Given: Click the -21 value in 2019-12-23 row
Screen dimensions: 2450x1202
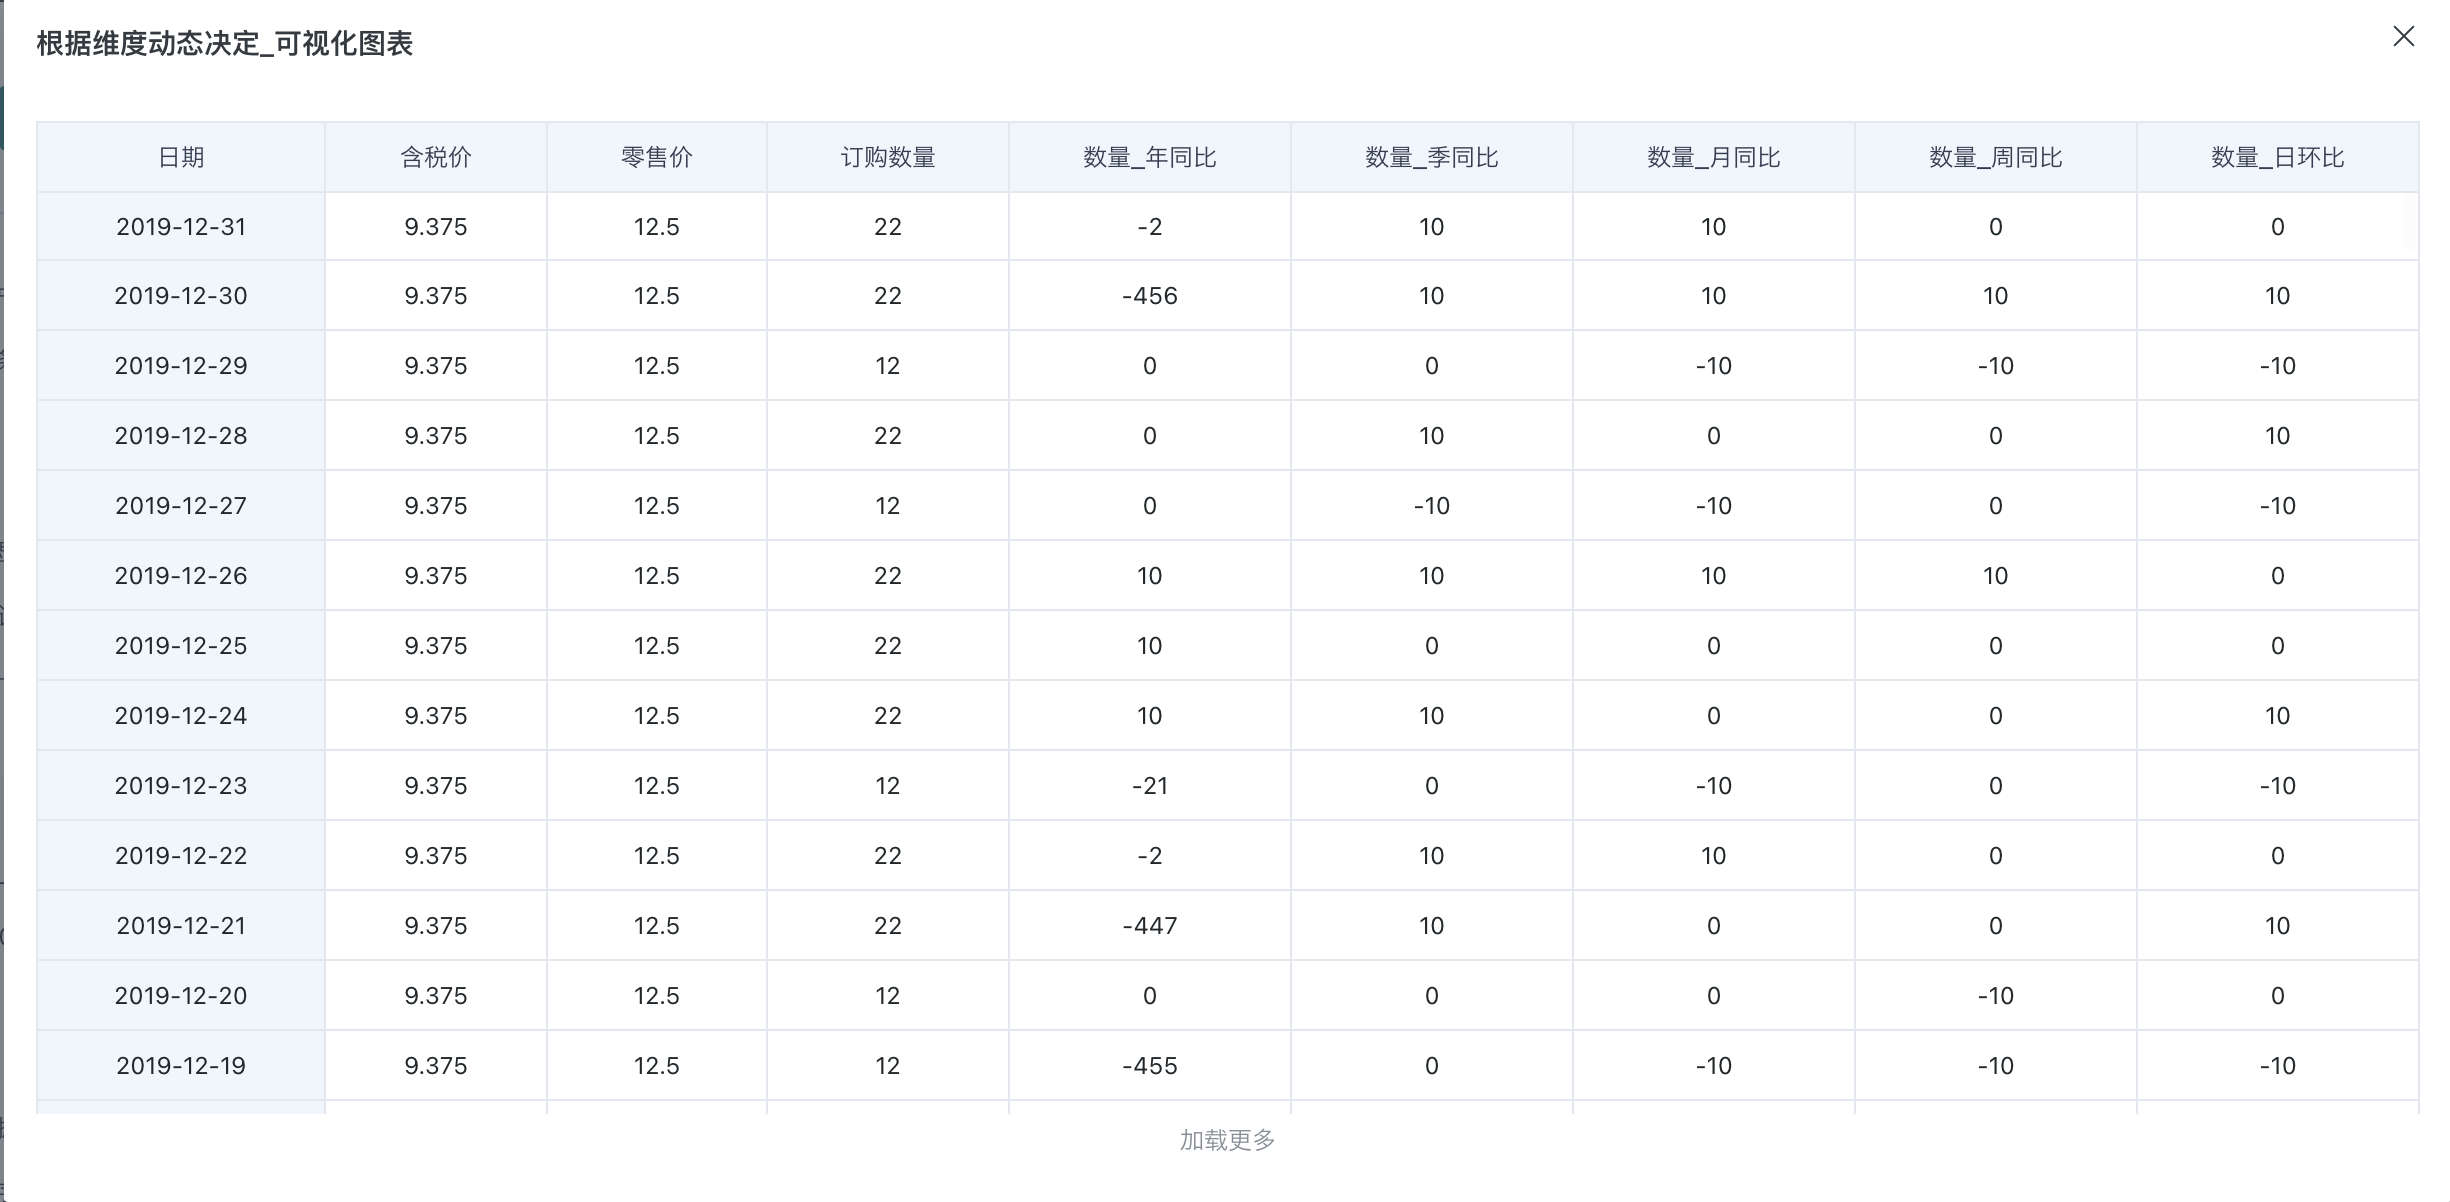Looking at the screenshot, I should 1150,786.
